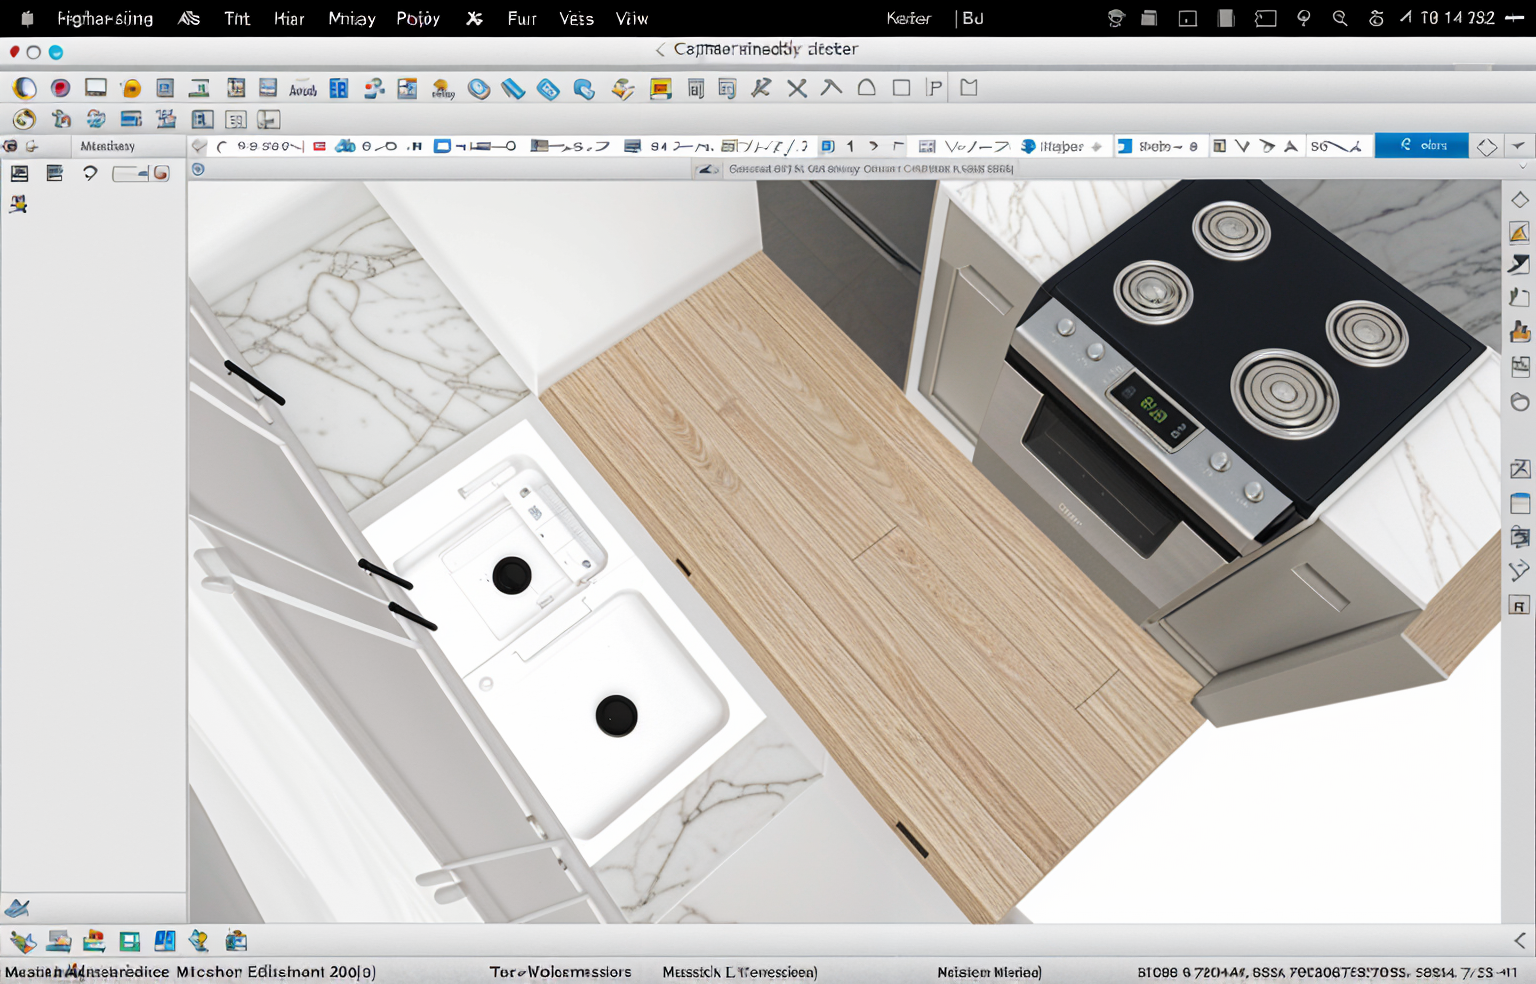Expand the 'Shebn' dropdown in options bar
This screenshot has height=984, width=1536.
click(1158, 146)
